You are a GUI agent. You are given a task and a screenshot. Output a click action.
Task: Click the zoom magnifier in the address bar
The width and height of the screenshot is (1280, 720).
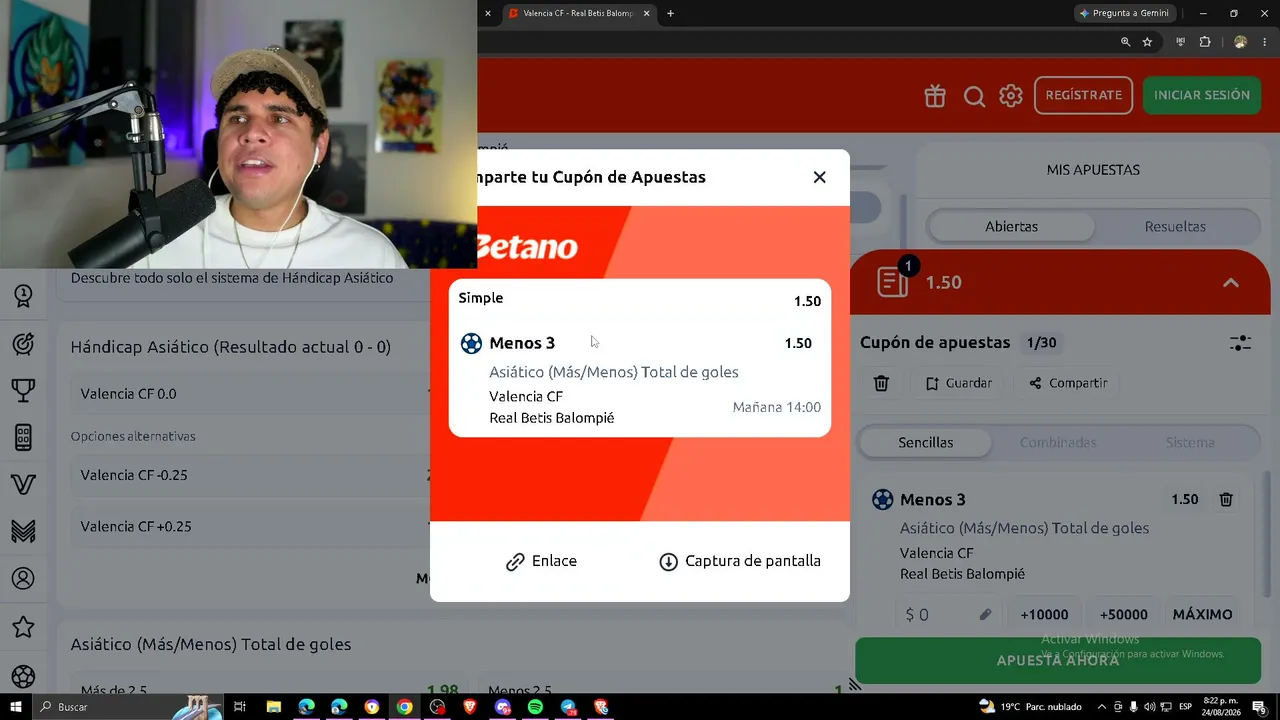(1125, 42)
